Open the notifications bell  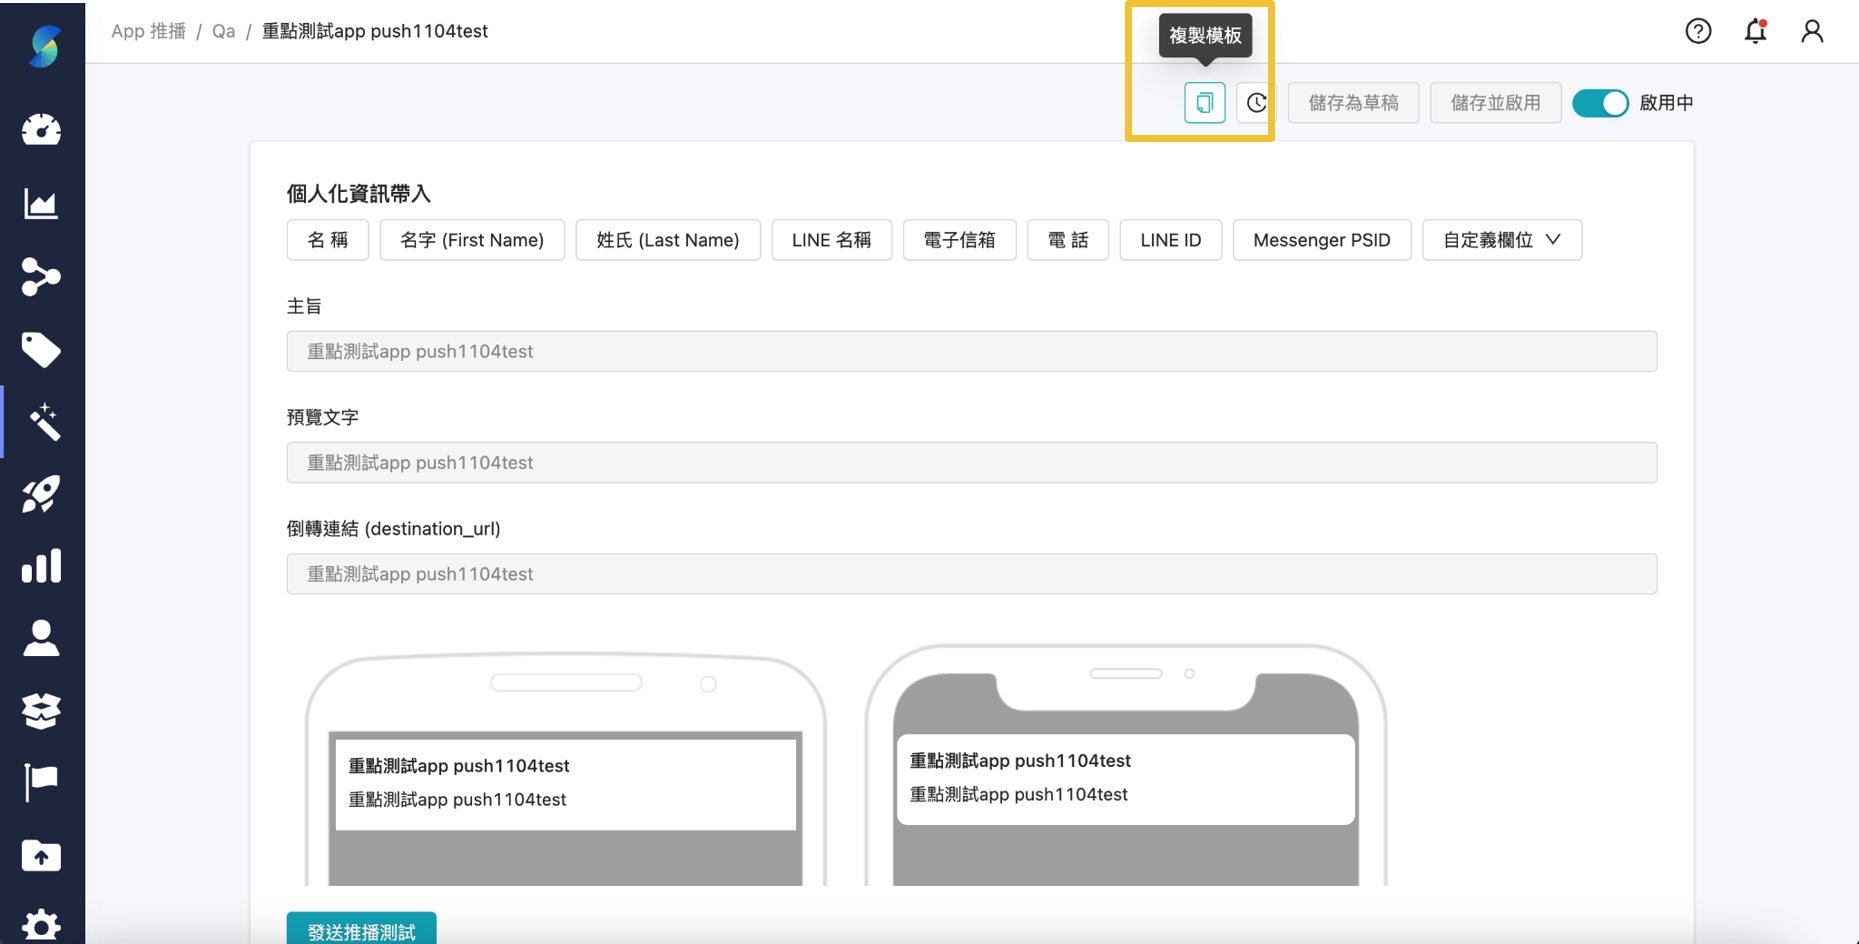[x=1755, y=31]
